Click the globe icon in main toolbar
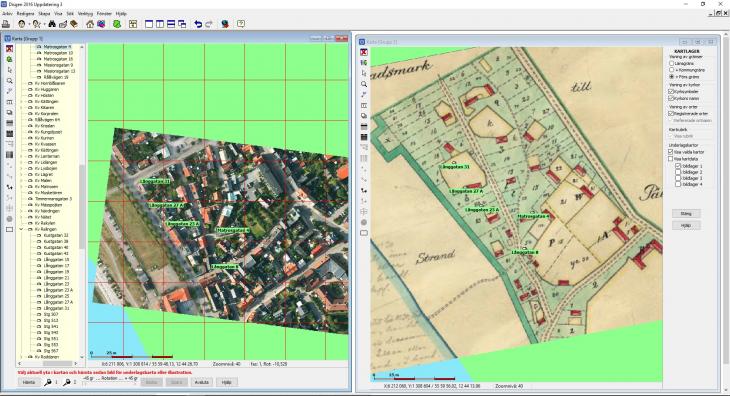This screenshot has height=396, width=730. [225, 24]
